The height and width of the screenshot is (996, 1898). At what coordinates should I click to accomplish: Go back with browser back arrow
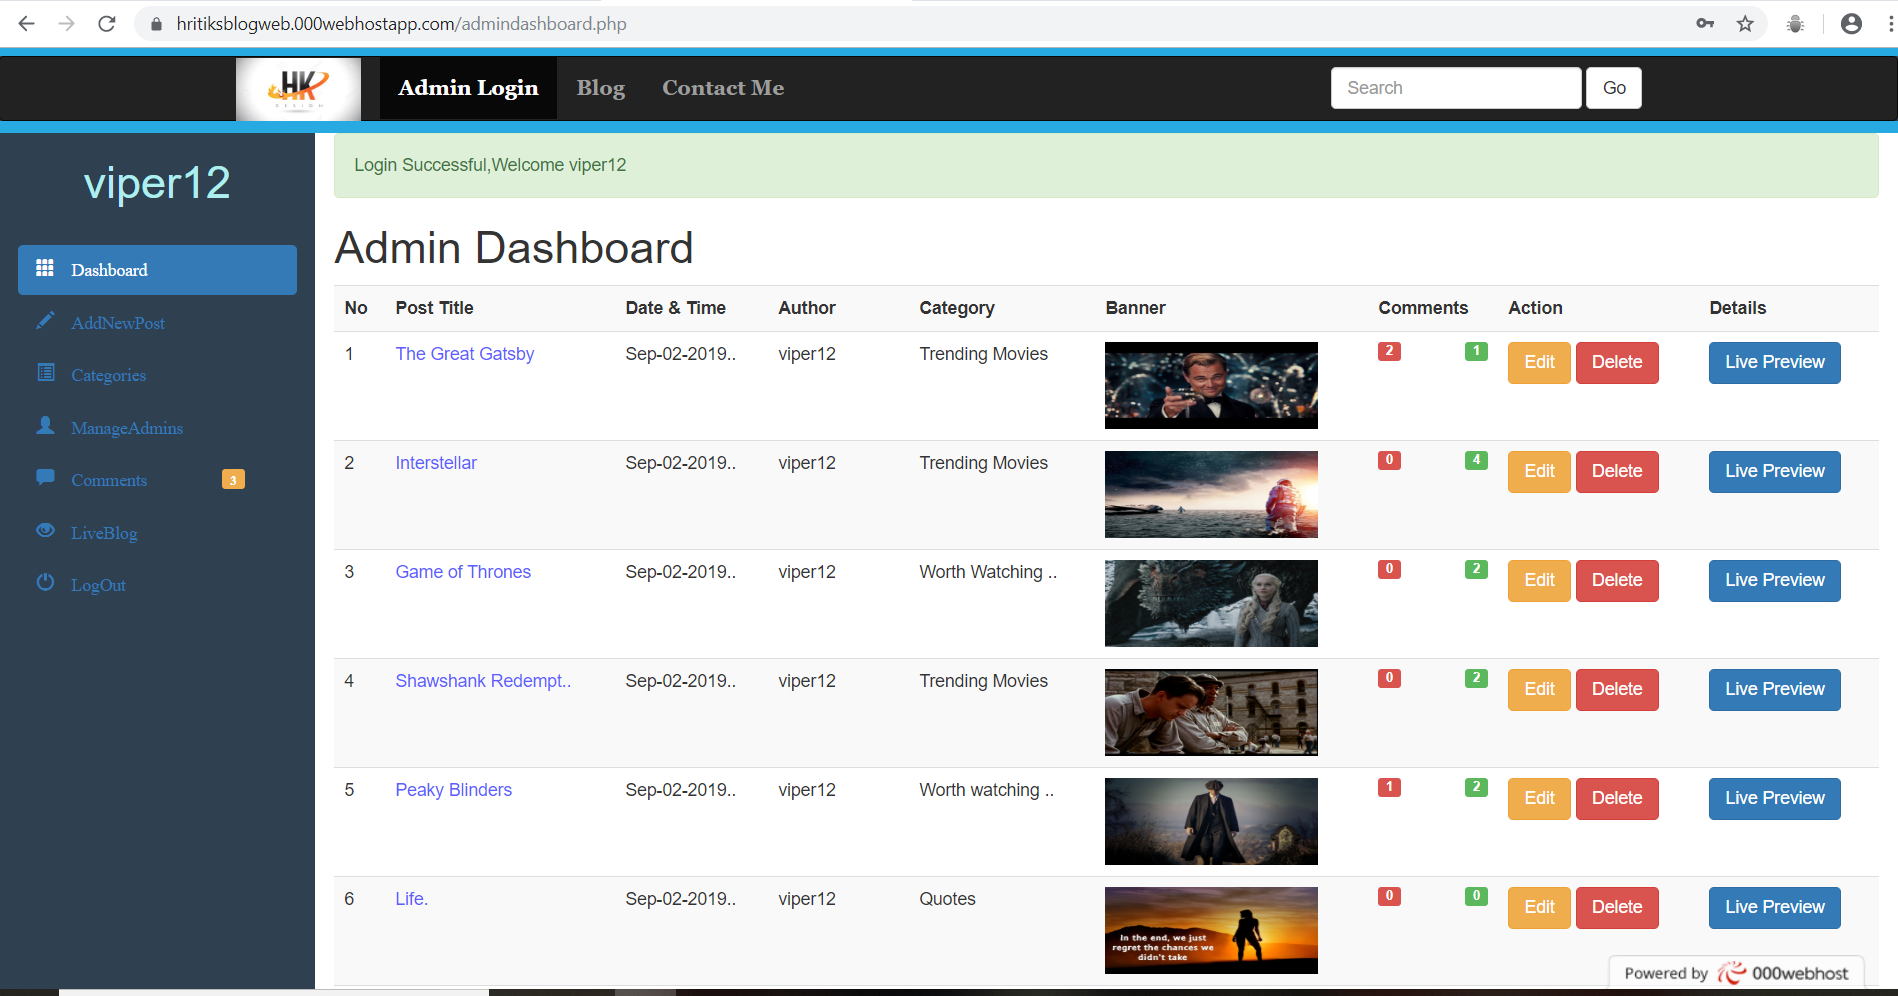[x=27, y=23]
